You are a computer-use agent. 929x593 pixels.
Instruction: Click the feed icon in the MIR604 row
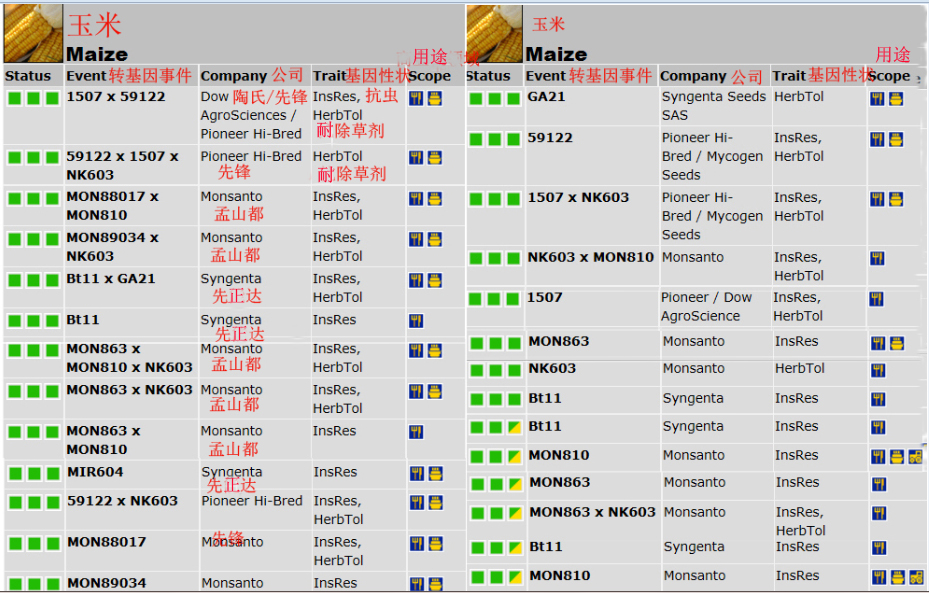(x=436, y=474)
